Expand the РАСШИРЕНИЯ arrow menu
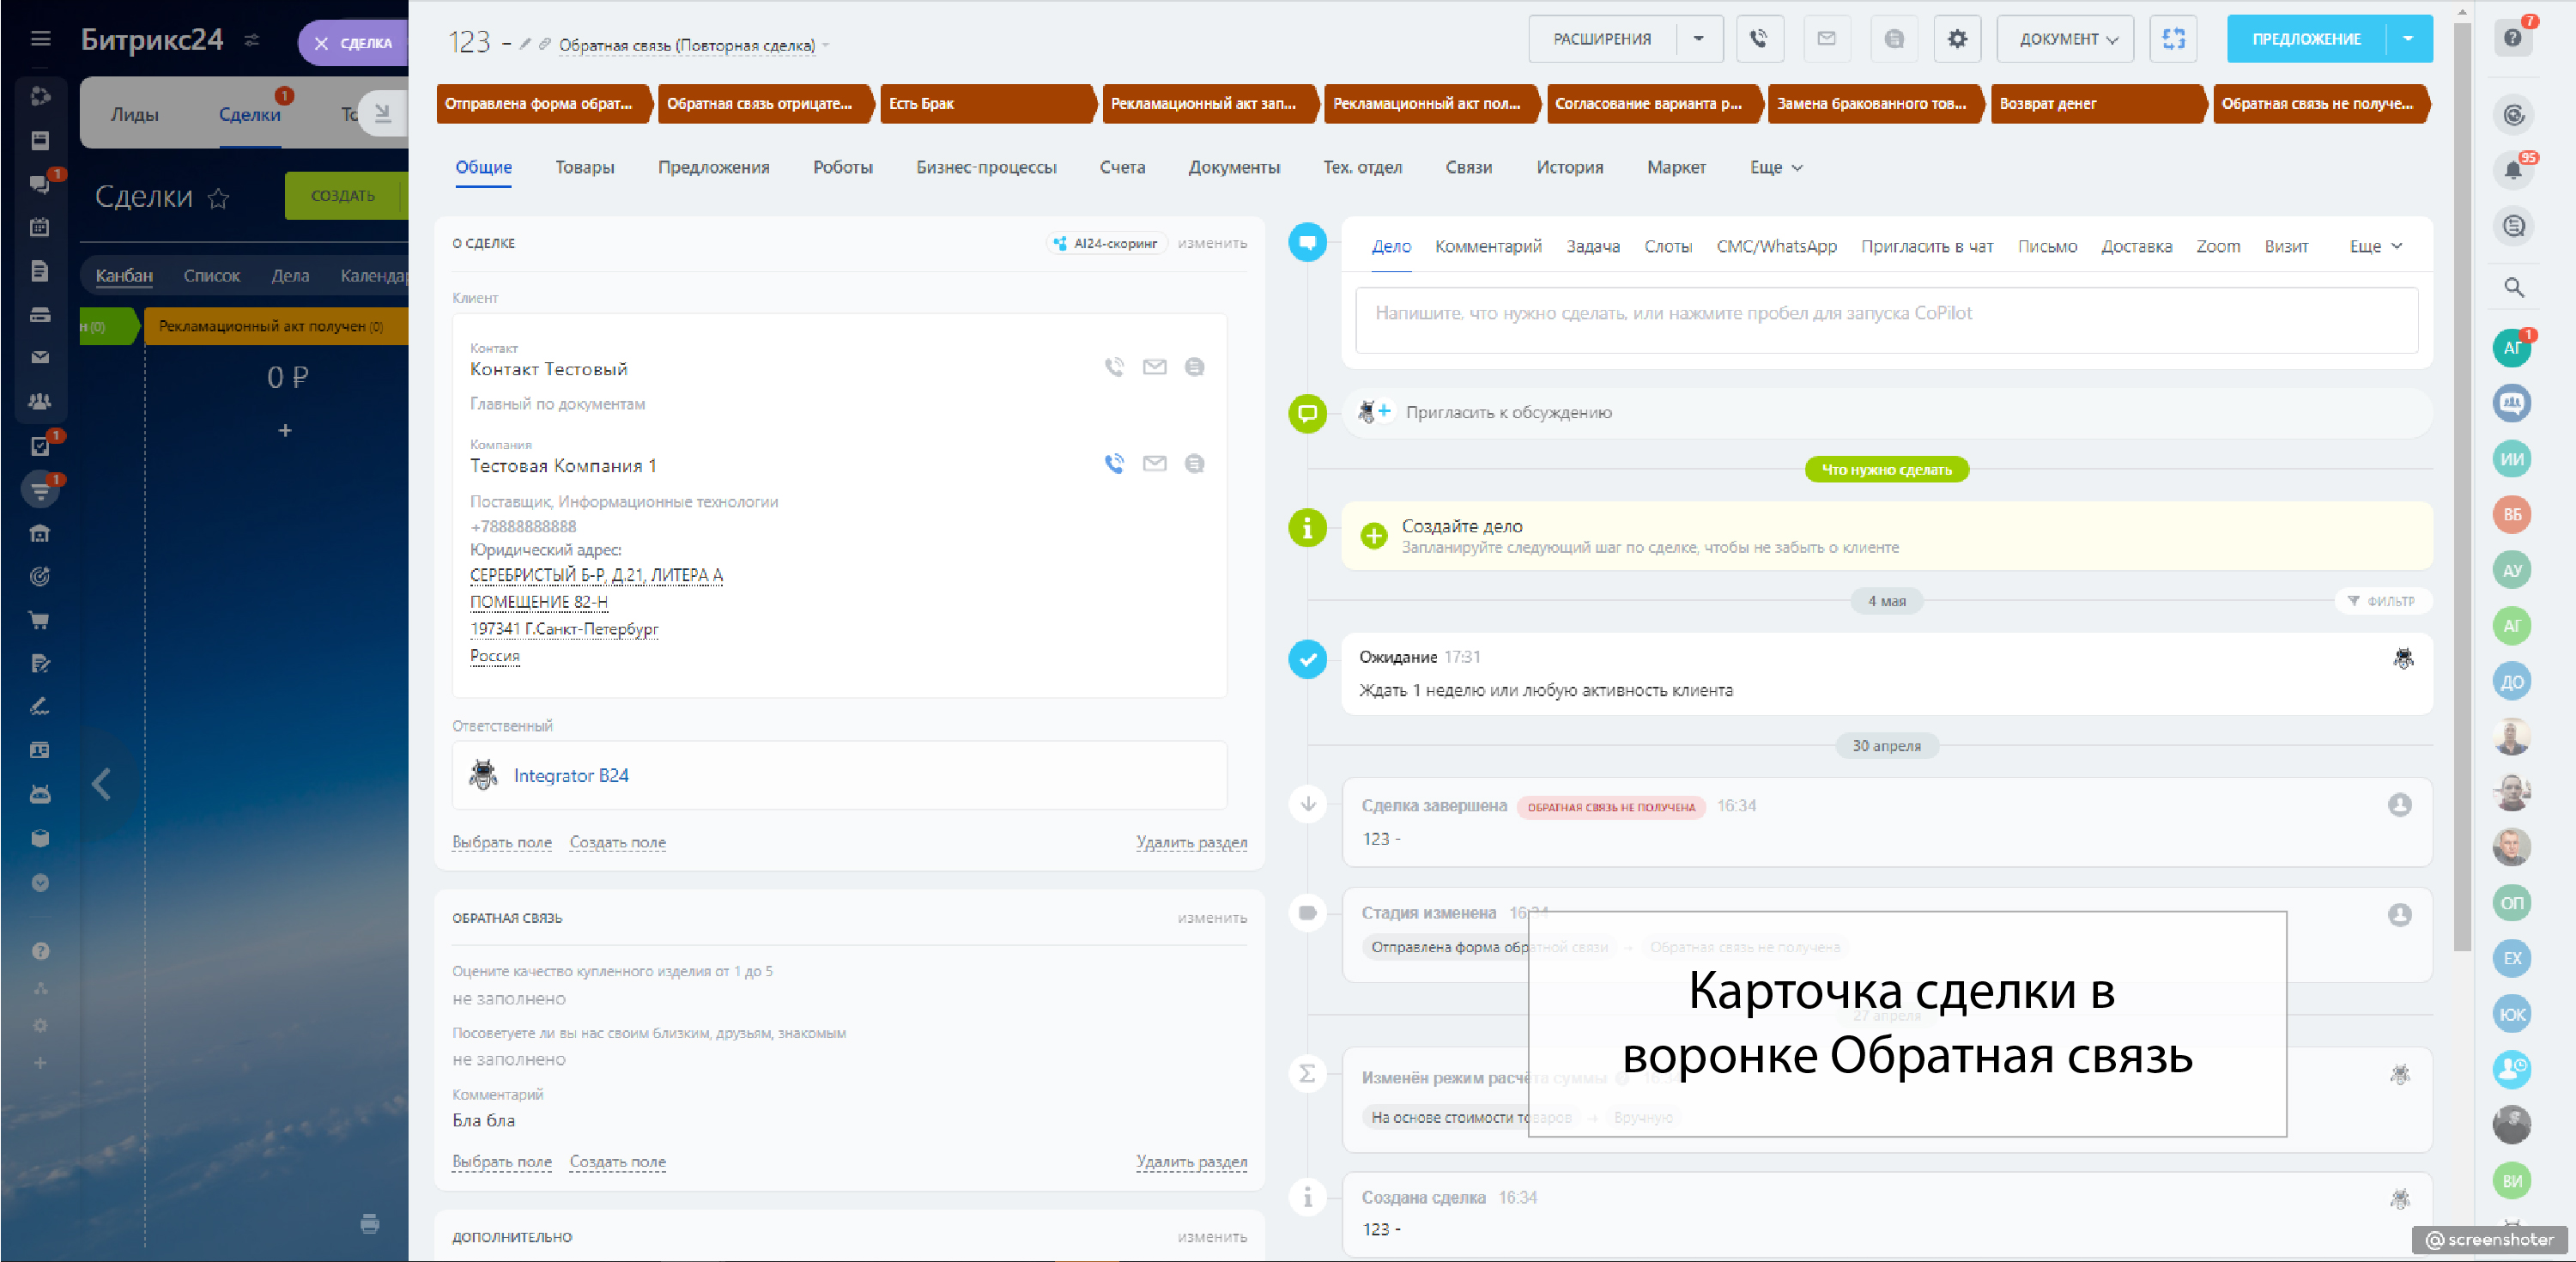This screenshot has width=2576, height=1262. coord(1698,39)
